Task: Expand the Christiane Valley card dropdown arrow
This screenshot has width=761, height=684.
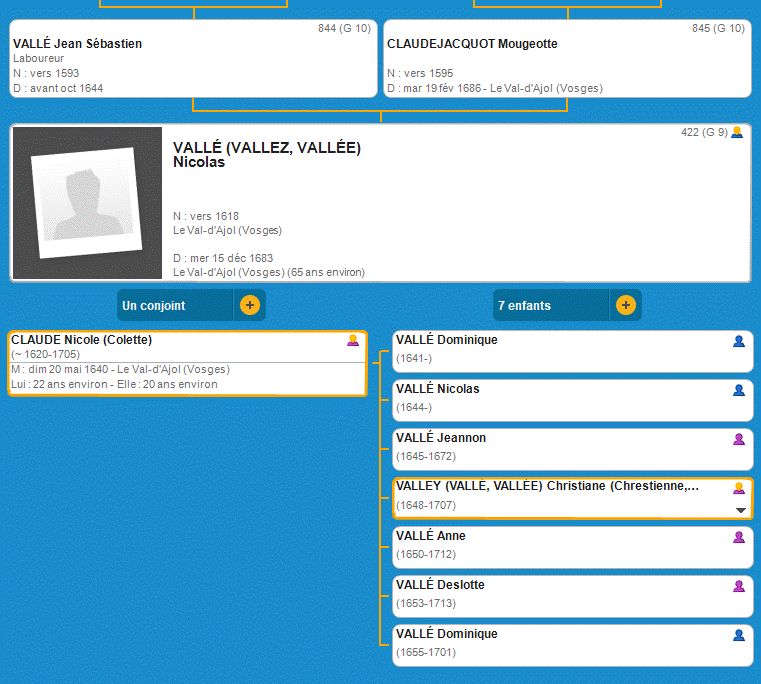Action: coord(740,510)
